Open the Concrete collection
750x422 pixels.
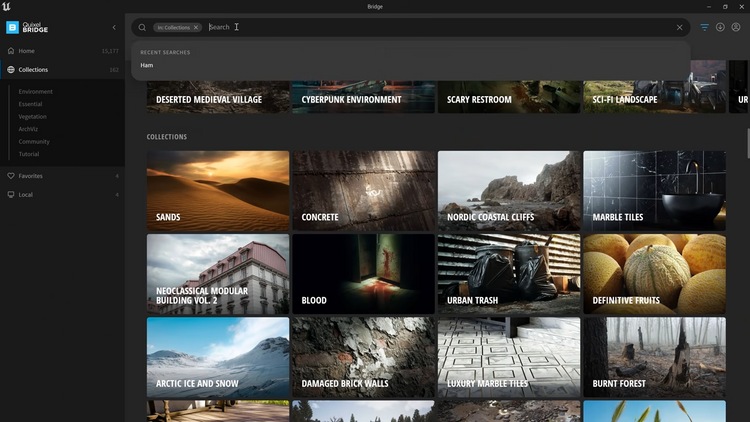pyautogui.click(x=364, y=191)
